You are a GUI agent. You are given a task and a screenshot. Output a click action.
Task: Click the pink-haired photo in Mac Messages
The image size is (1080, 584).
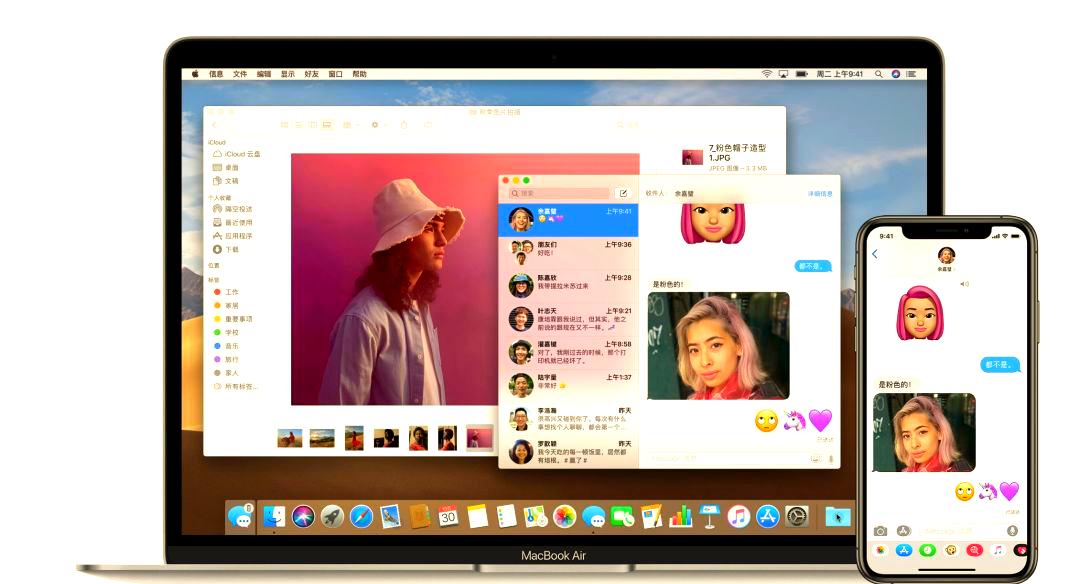pyautogui.click(x=718, y=346)
